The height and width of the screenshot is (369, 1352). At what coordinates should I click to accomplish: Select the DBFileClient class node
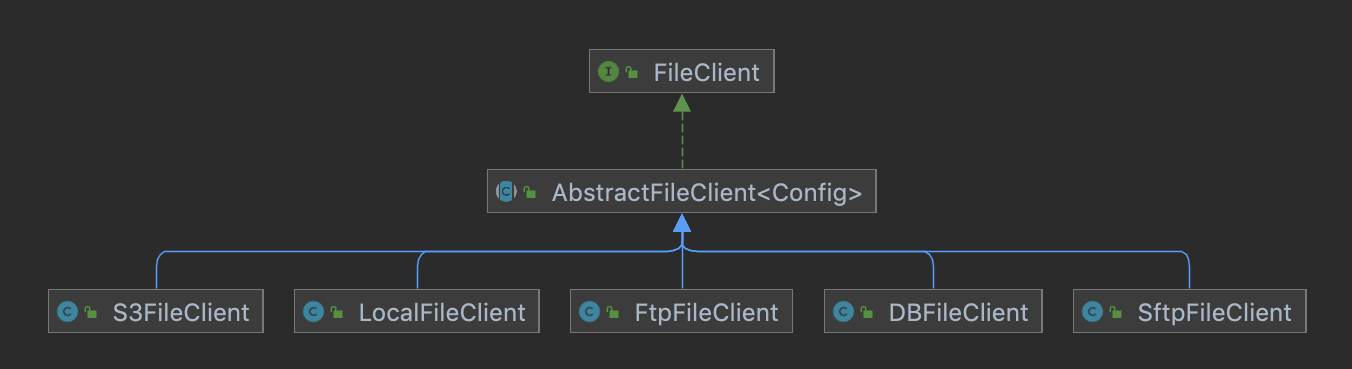click(933, 312)
